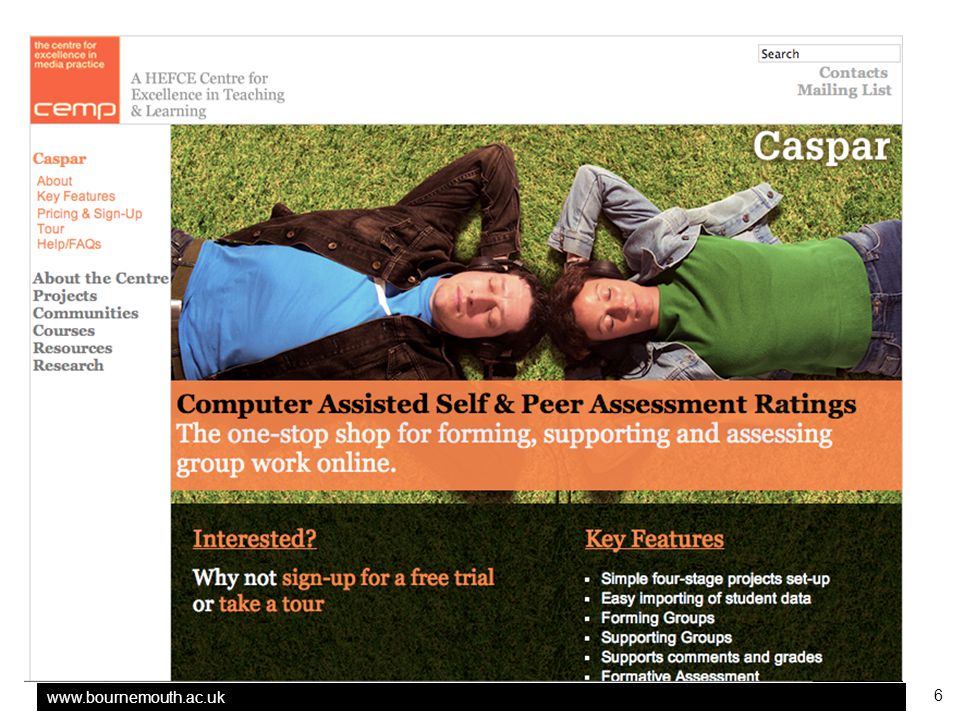Open Help/FAQs link
The height and width of the screenshot is (720, 960).
[69, 244]
